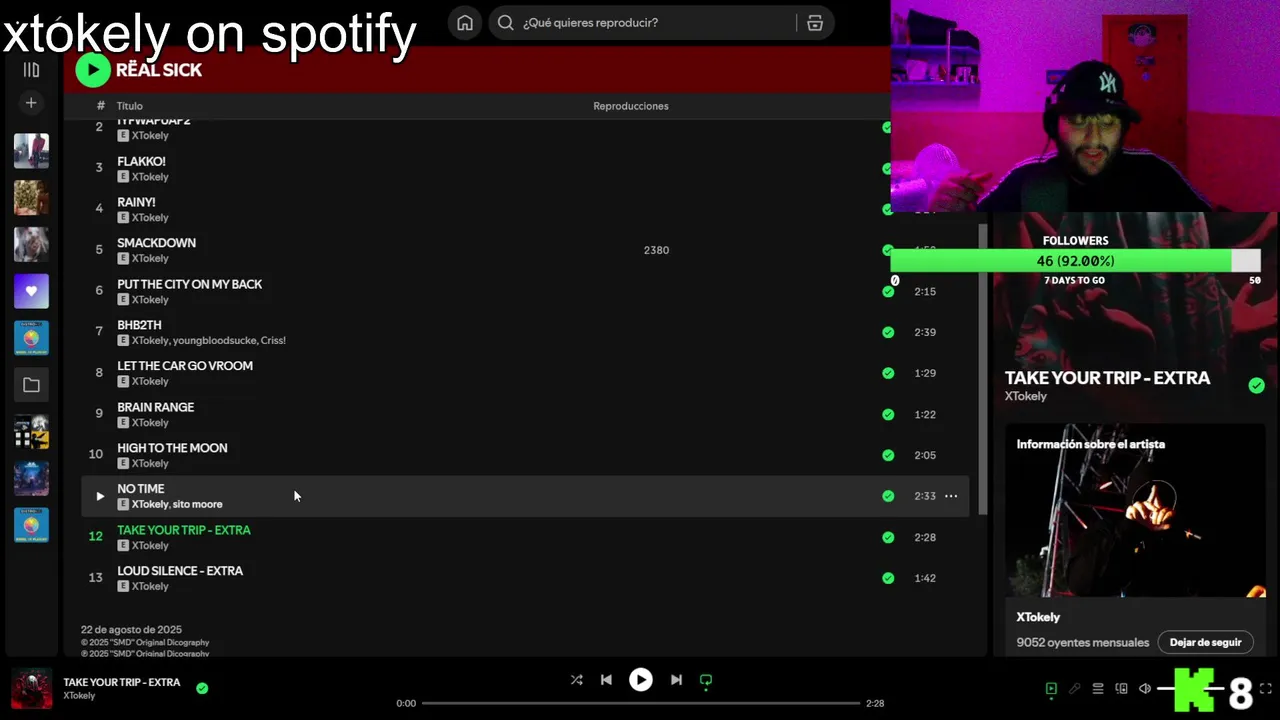
Task: Open the third playlist thumbnail in the sidebar
Action: coord(31,245)
